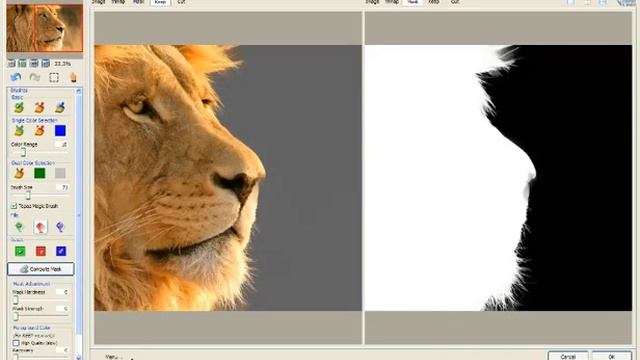Switch left view to the Keep tab
Screen dimensions: 640x360
tap(160, 2)
